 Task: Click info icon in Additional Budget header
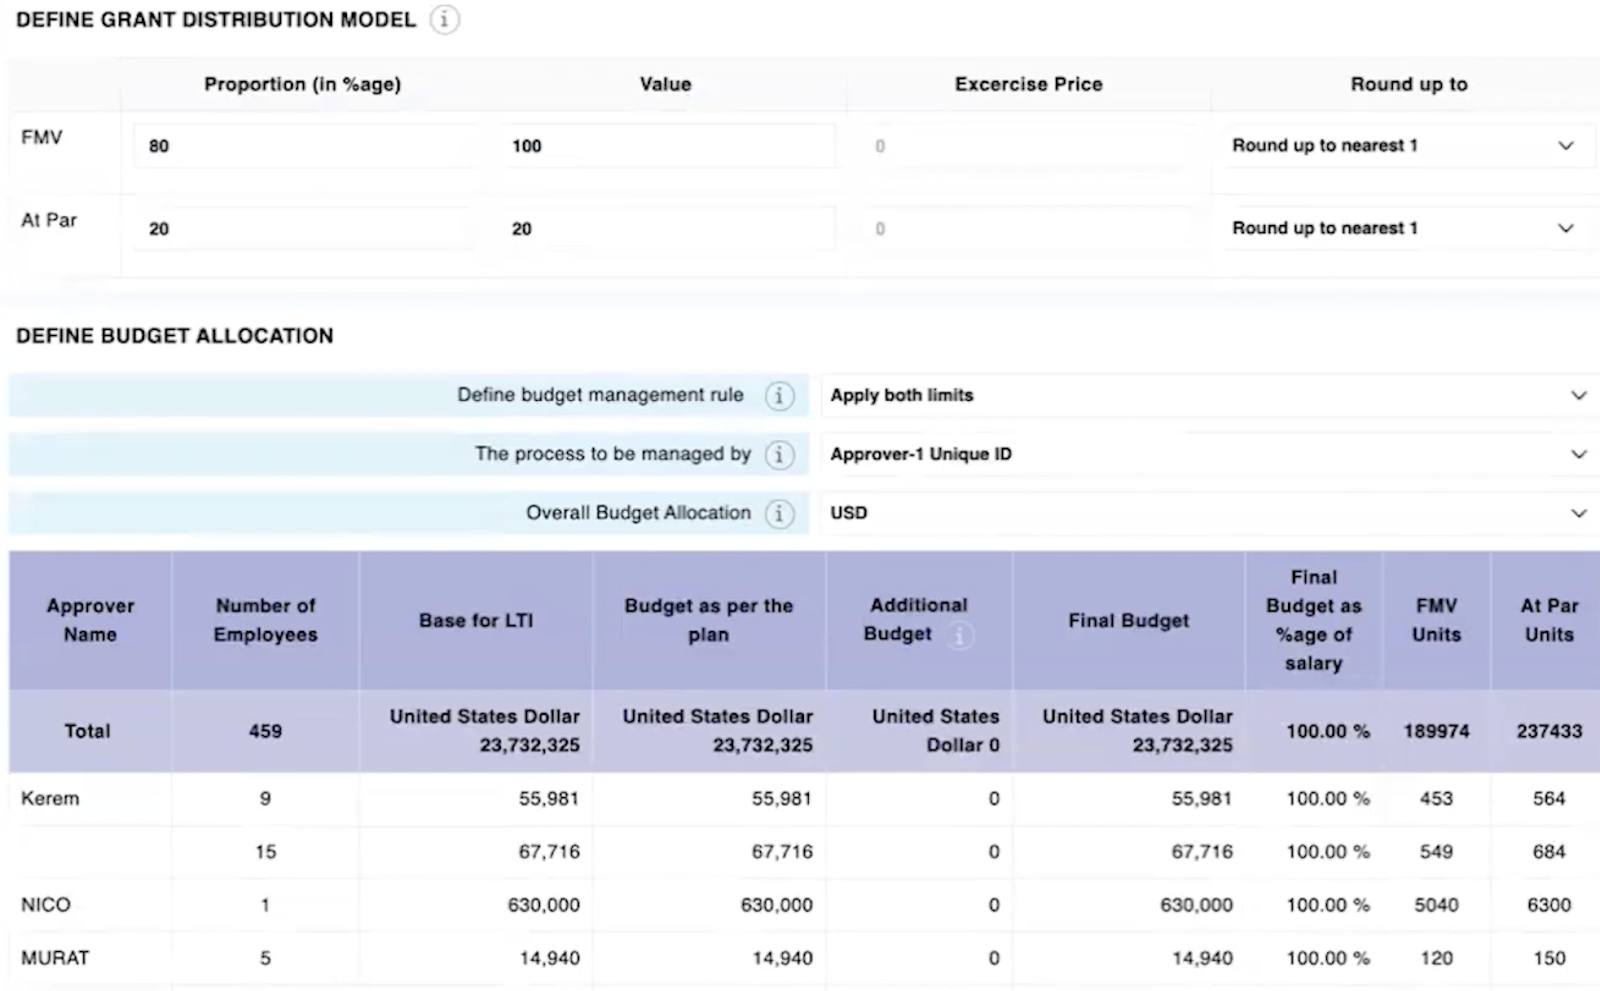click(x=959, y=635)
